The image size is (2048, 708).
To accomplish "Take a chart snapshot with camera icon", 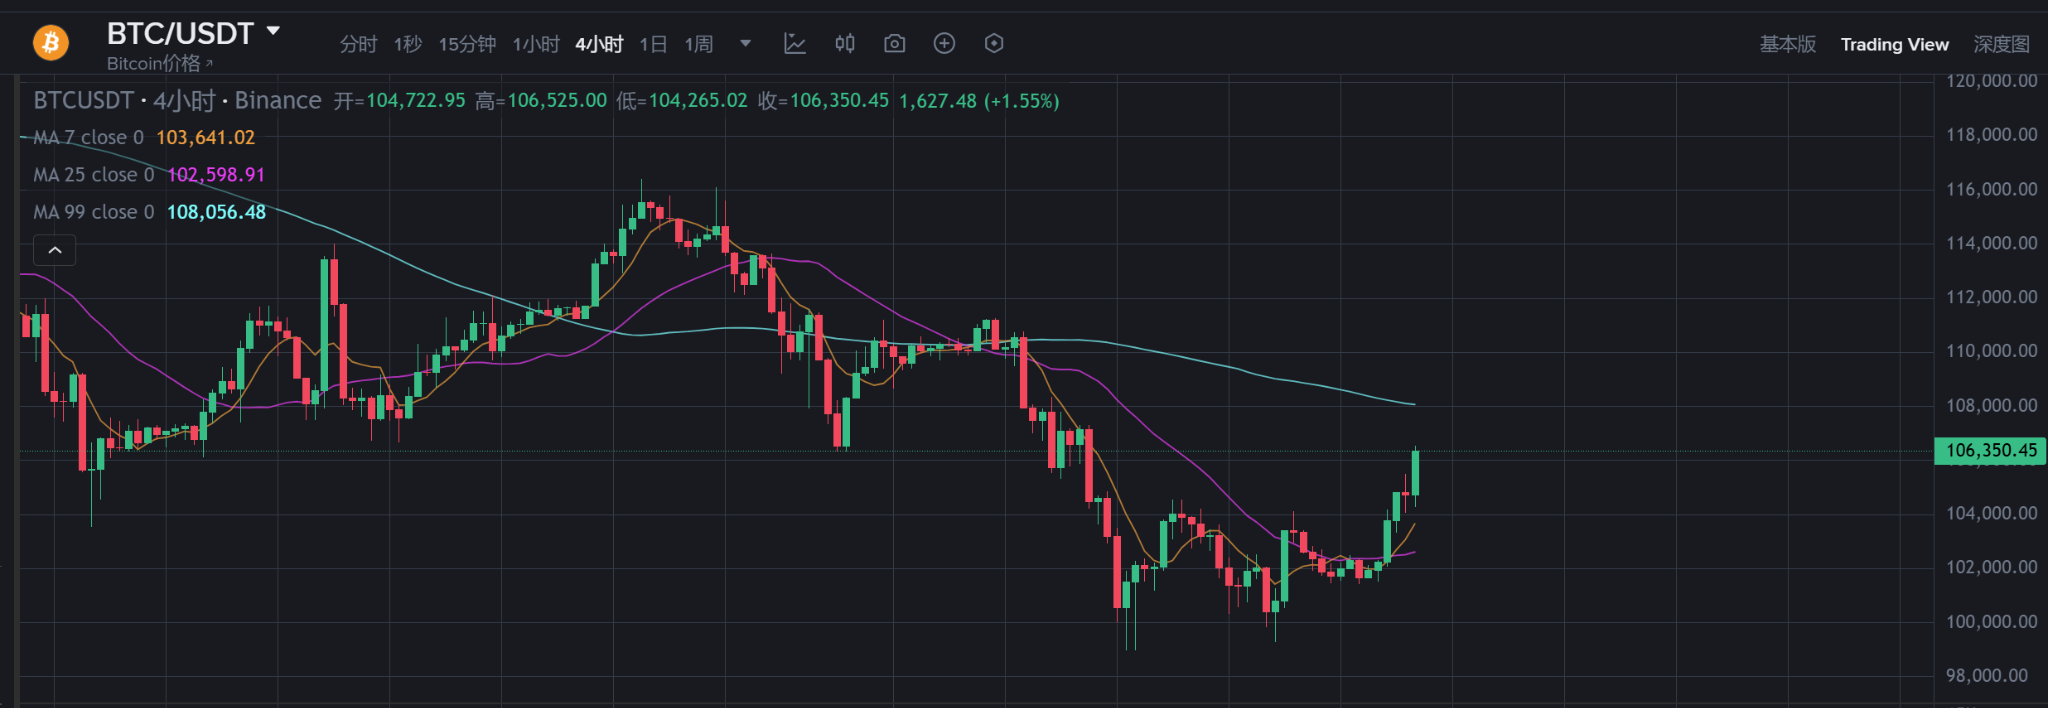I will [x=895, y=43].
